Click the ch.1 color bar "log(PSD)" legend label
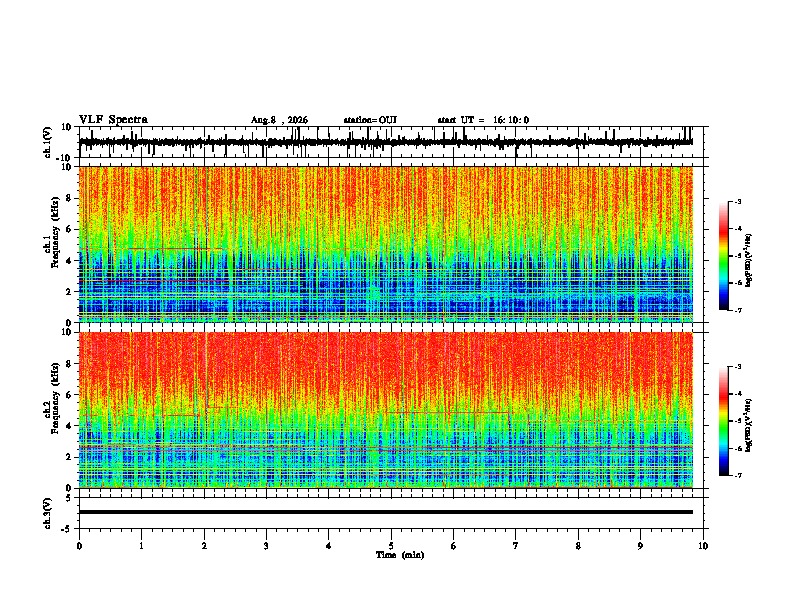The image size is (792, 612). [x=749, y=260]
